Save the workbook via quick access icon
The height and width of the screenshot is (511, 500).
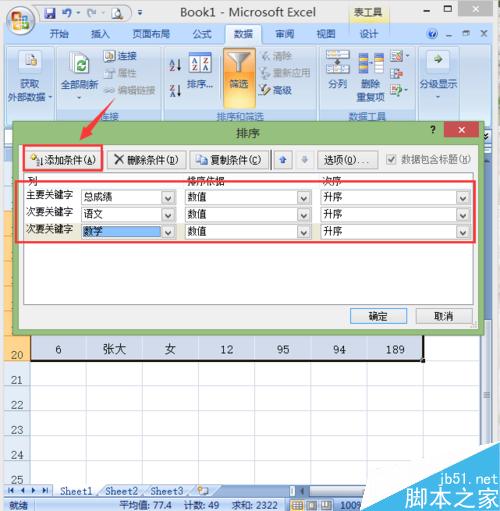(x=50, y=13)
